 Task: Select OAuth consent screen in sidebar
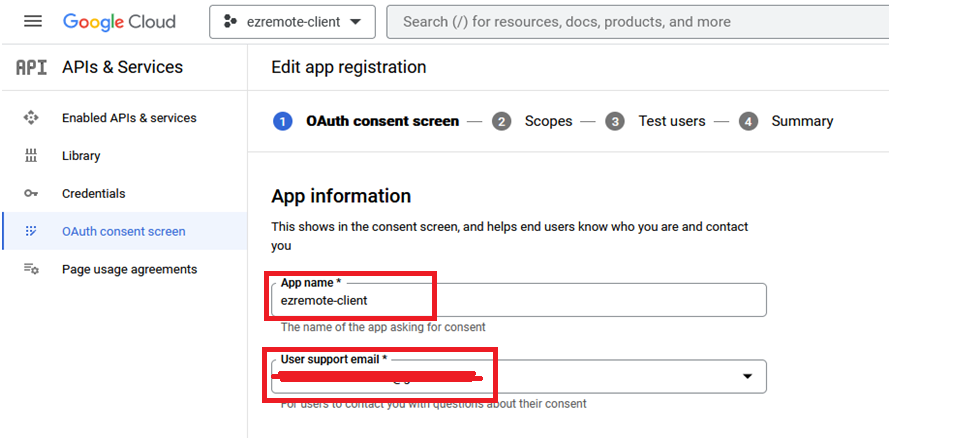point(124,231)
